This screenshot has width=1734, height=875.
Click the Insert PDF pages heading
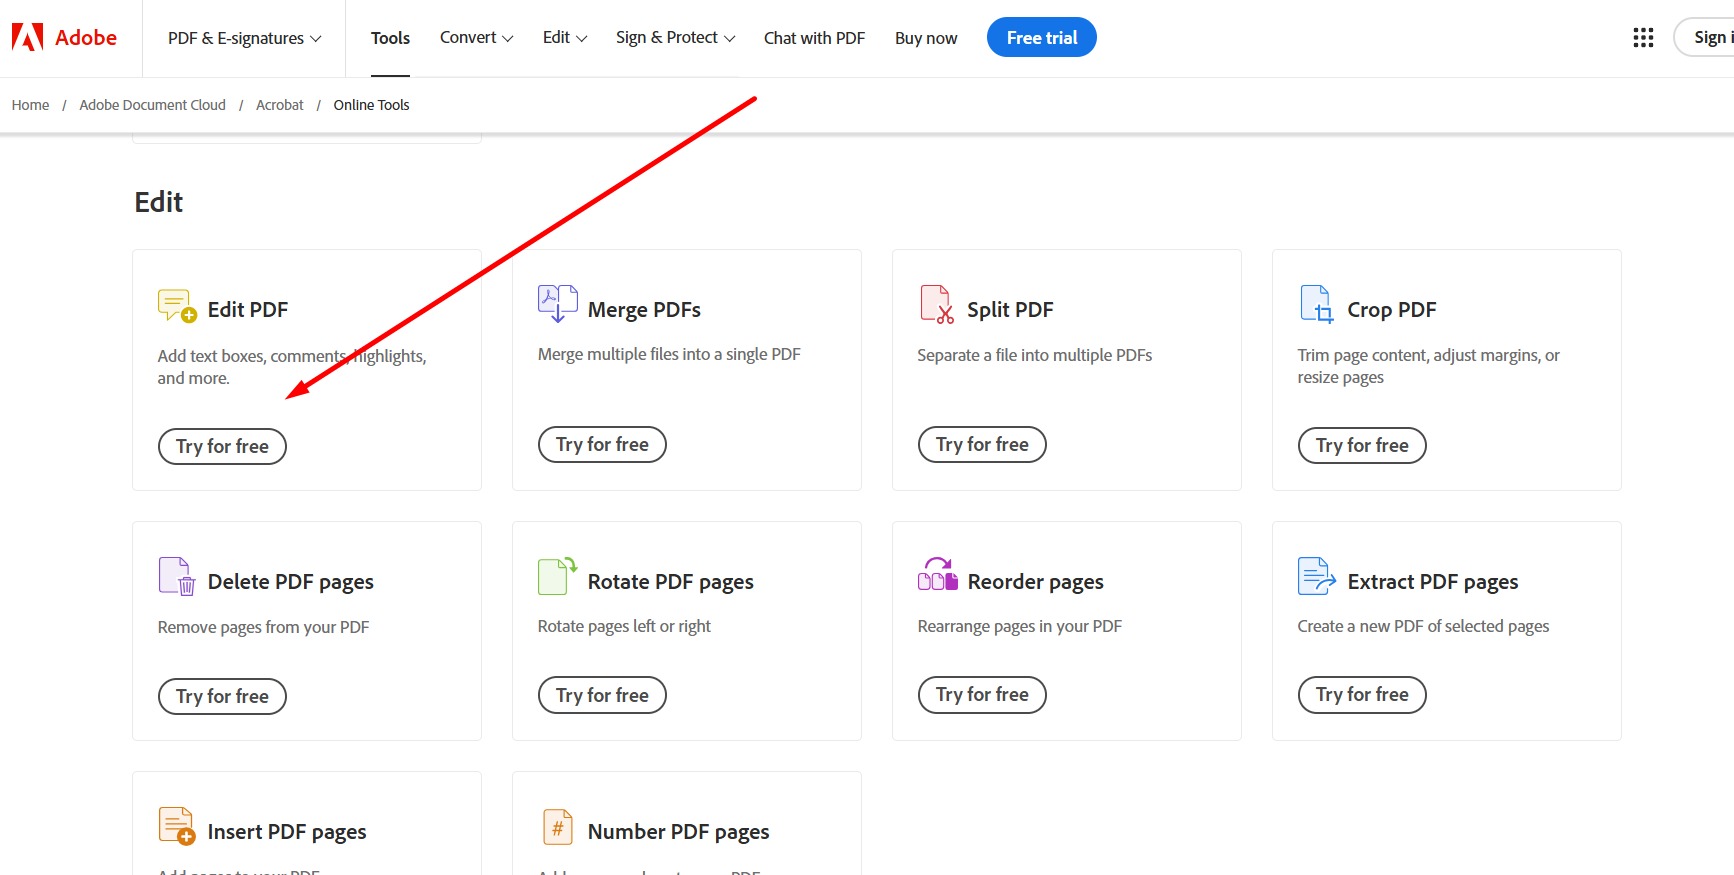[x=286, y=832]
